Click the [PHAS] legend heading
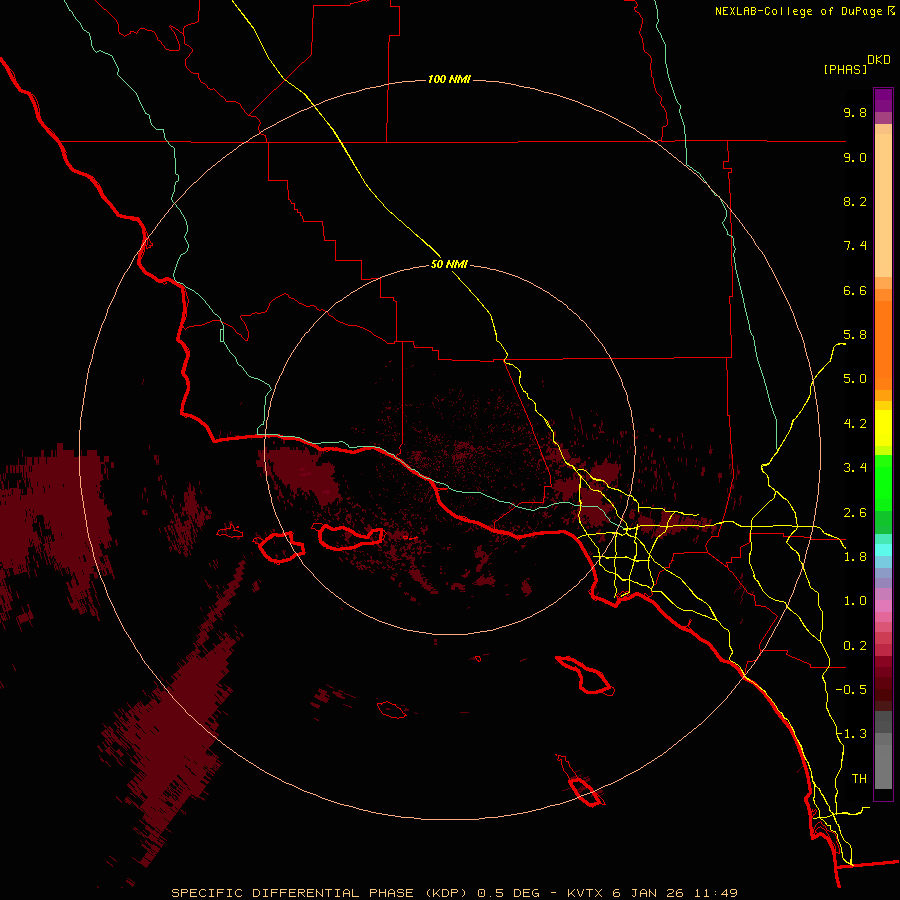Viewport: 900px width, 900px height. click(x=845, y=69)
